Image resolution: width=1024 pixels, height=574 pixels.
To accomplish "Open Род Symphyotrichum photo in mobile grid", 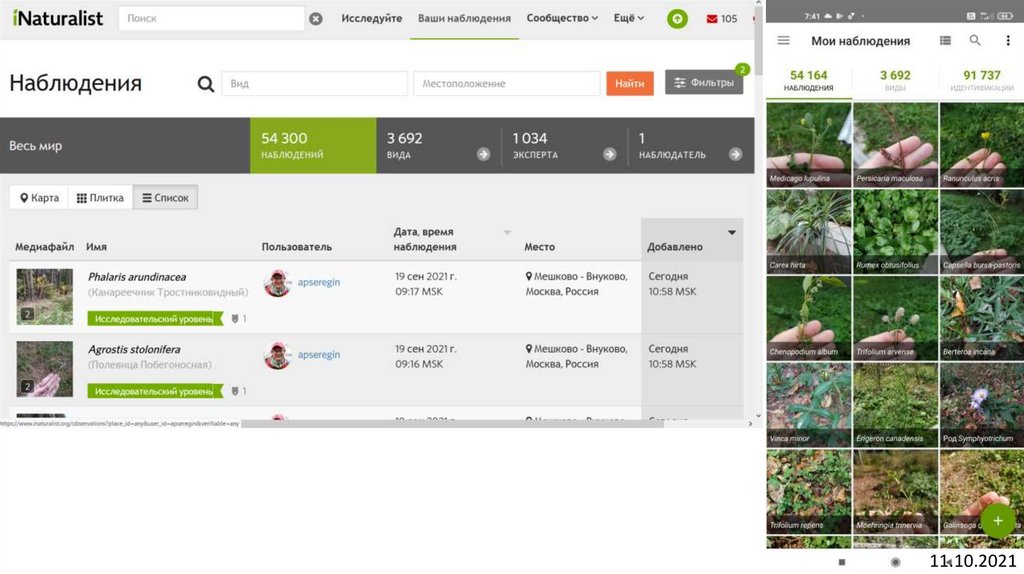I will click(x=982, y=405).
